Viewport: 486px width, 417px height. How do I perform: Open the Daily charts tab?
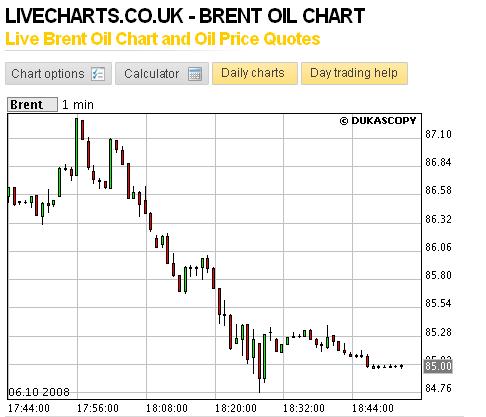click(255, 73)
